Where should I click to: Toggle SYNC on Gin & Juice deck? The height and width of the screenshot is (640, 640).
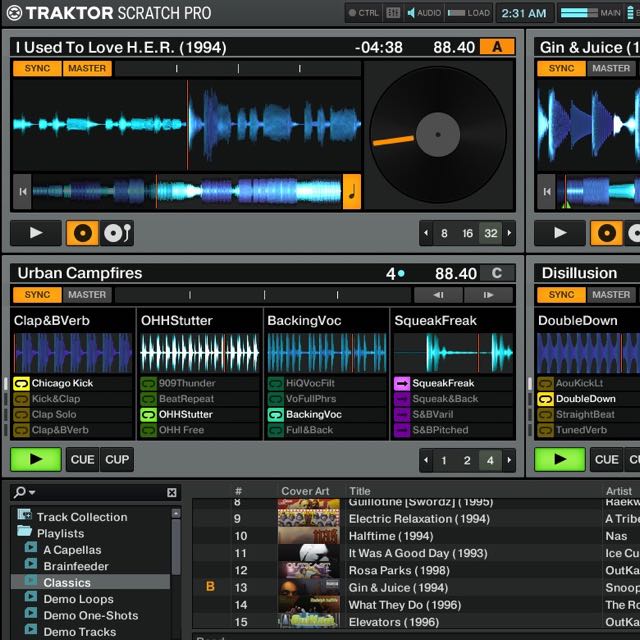(561, 68)
